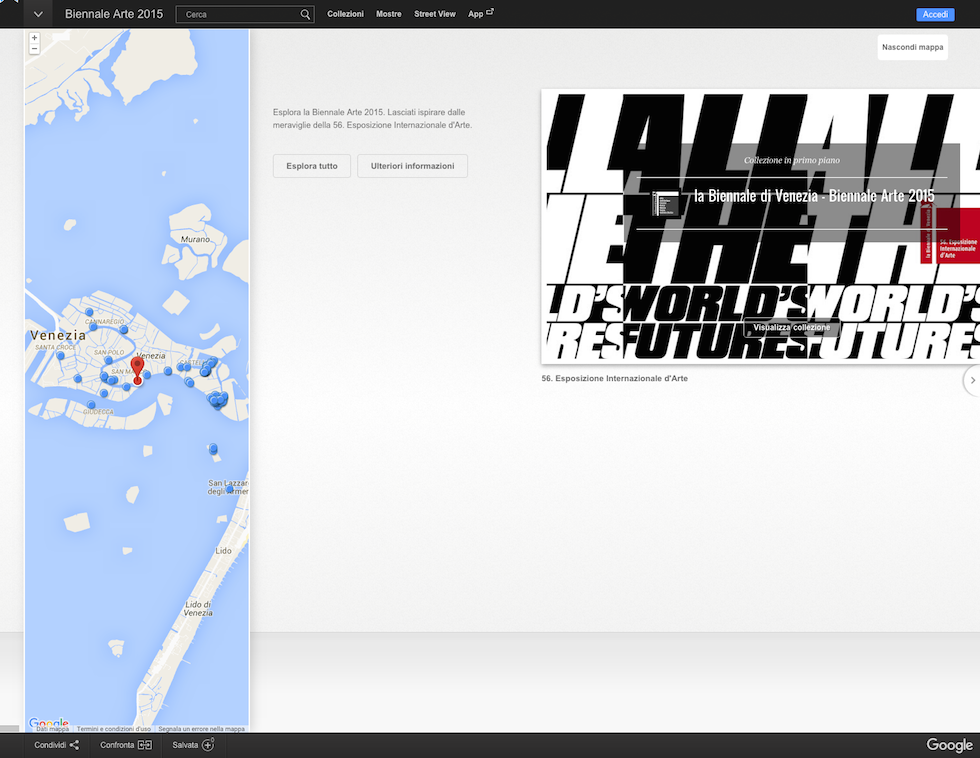Open the App external link
The width and height of the screenshot is (980, 758).
[x=481, y=14]
